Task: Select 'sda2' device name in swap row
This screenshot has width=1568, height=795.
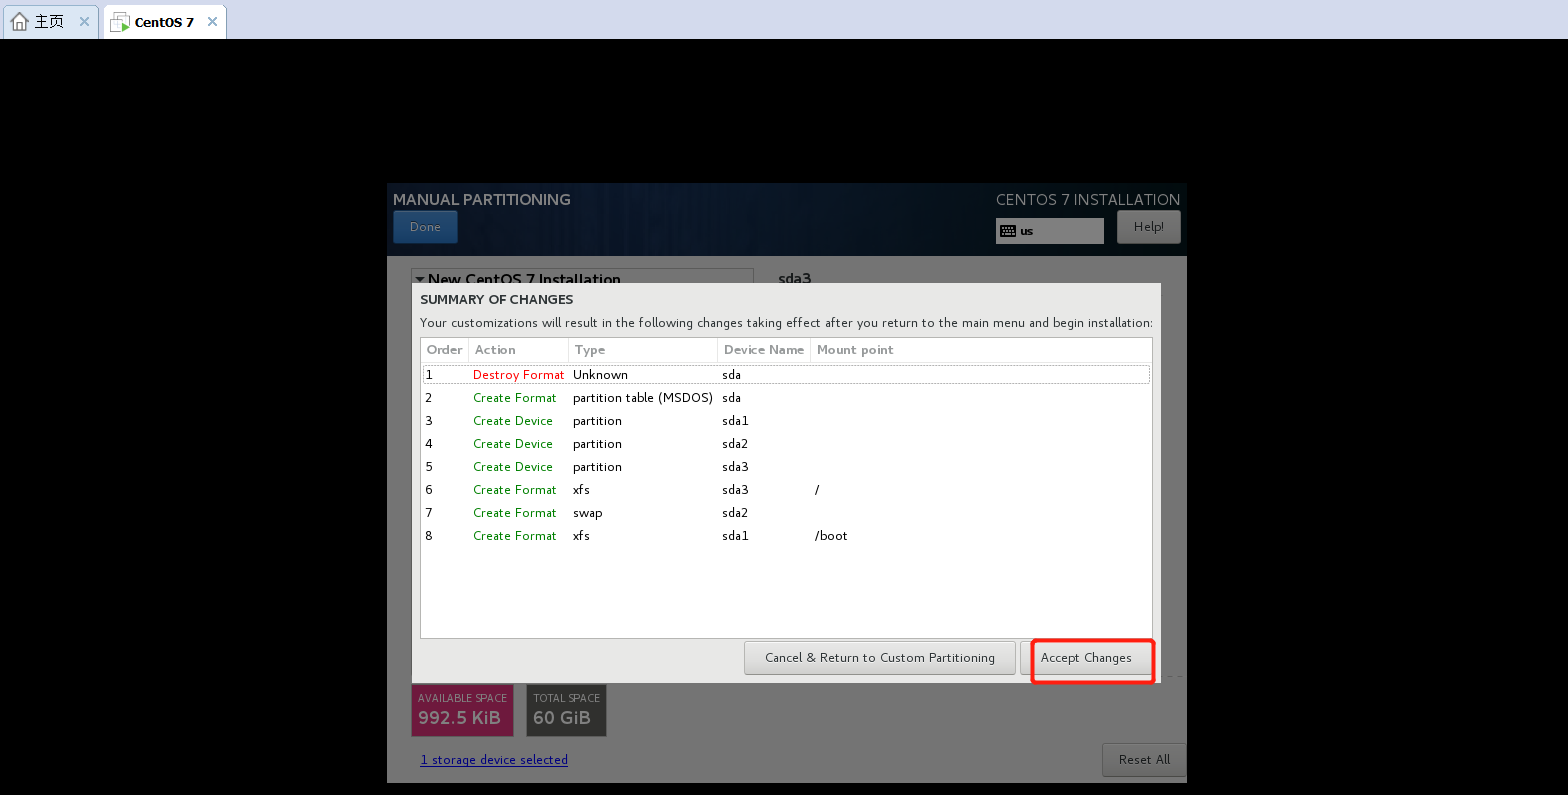Action: (x=735, y=513)
